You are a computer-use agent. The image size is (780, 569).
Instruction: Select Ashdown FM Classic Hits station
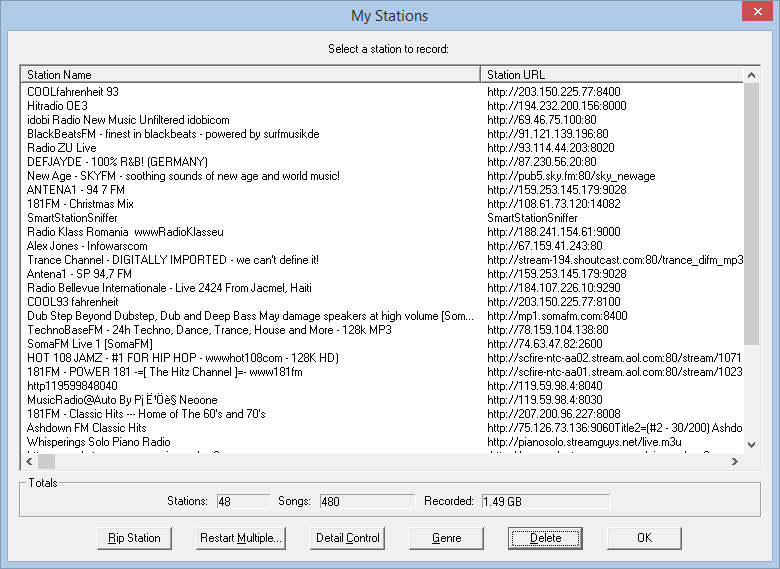point(87,428)
